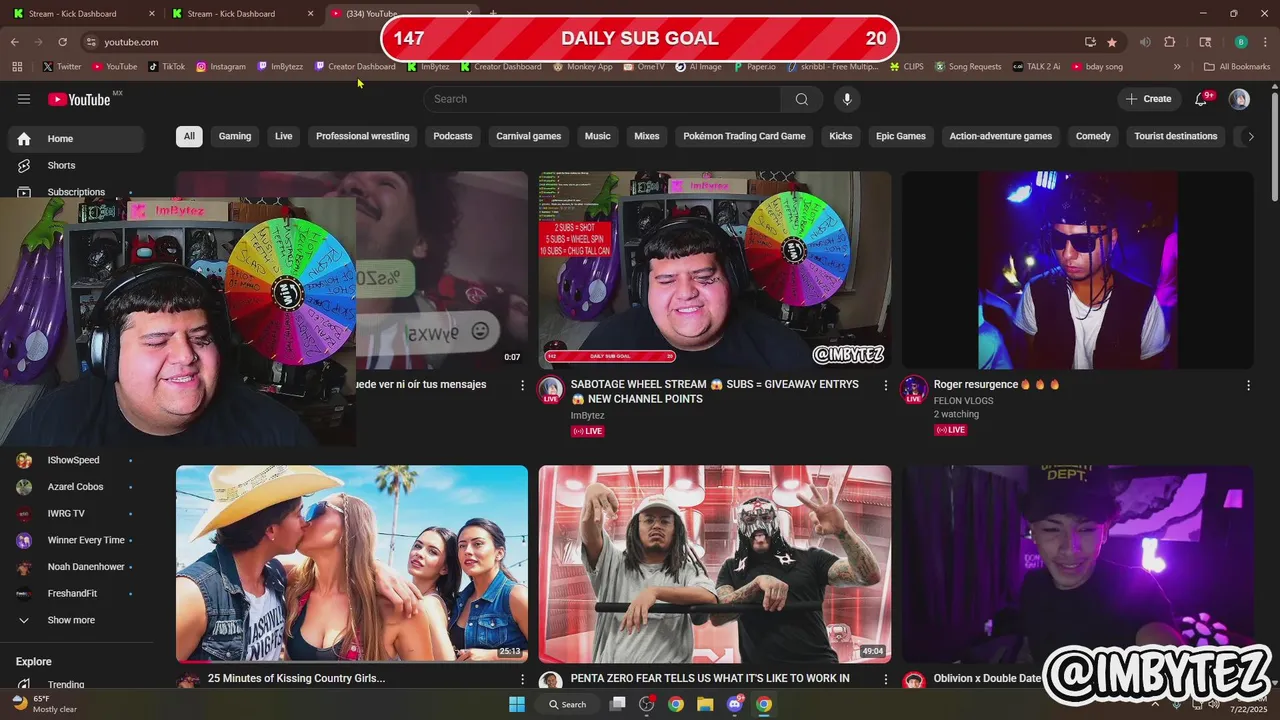The image size is (1280, 720).
Task: Open the YouTube account avatar menu
Action: 1239,99
